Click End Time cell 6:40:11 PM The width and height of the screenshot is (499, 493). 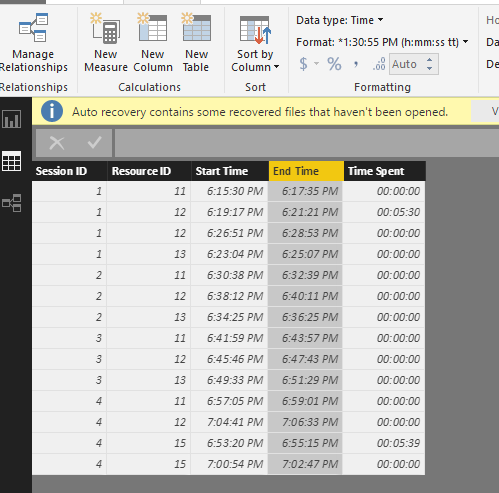click(x=305, y=296)
